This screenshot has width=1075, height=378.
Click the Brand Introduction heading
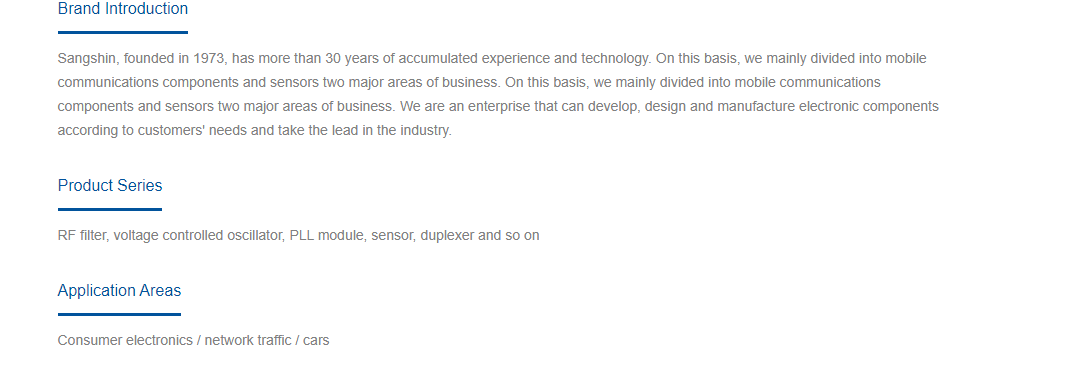(x=123, y=9)
